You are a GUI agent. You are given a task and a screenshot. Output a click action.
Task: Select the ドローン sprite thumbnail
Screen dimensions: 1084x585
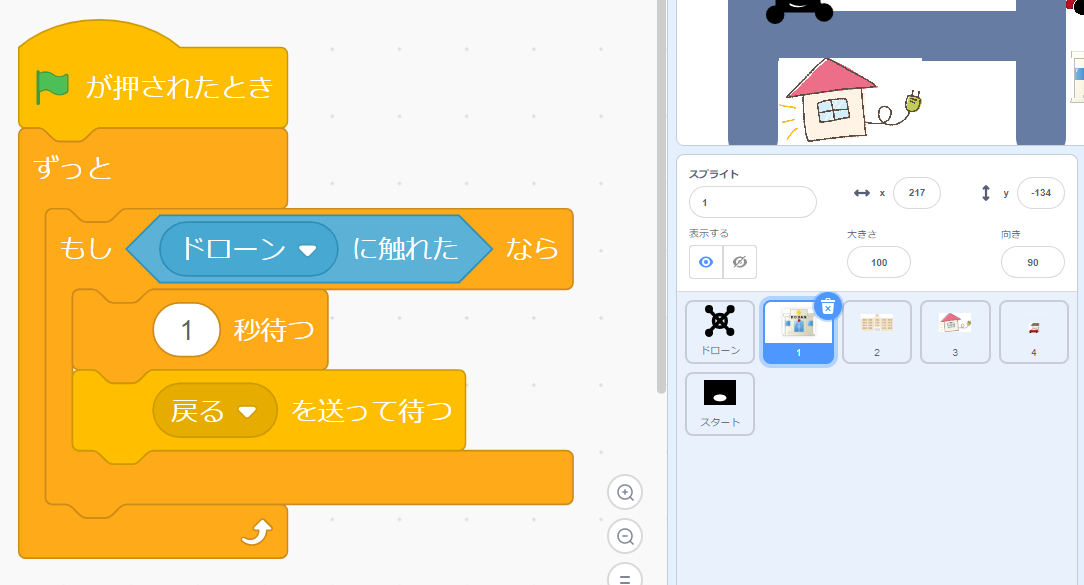point(720,331)
